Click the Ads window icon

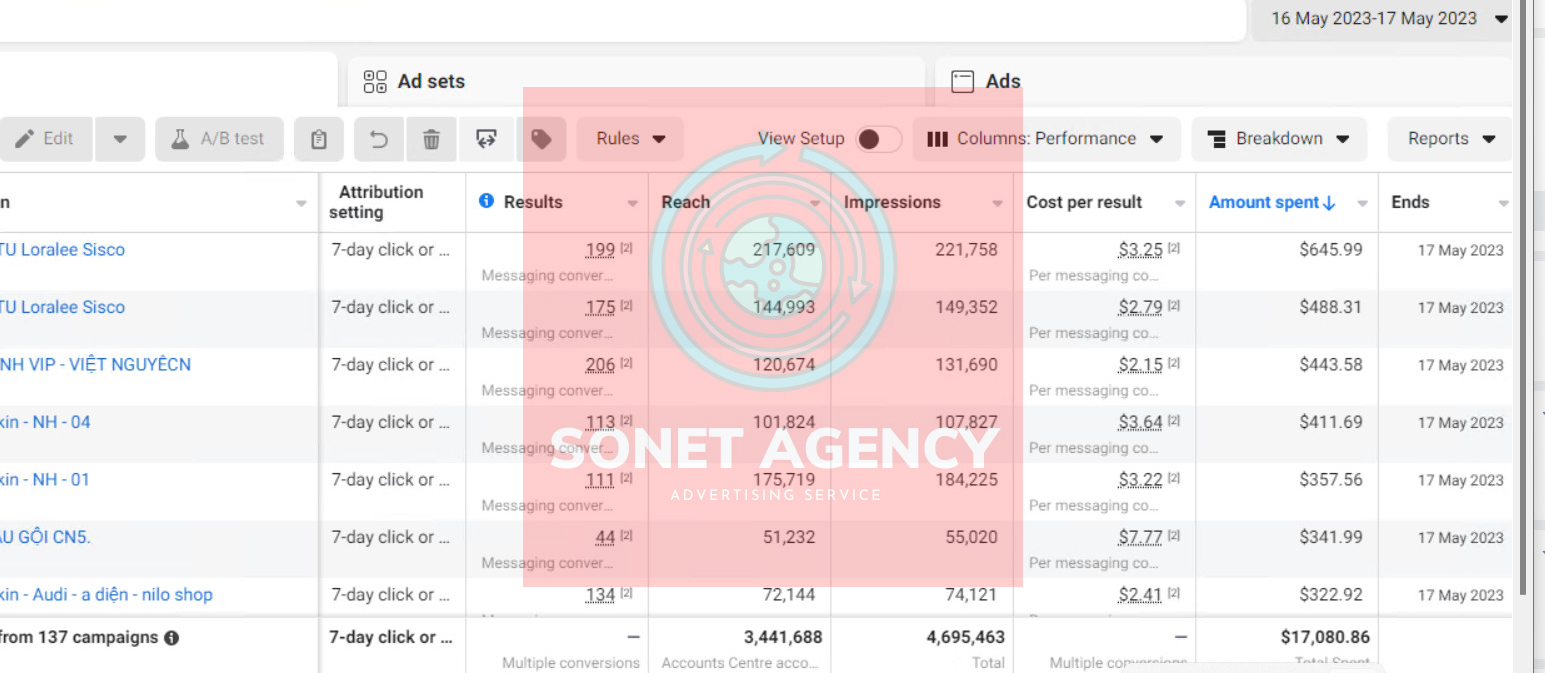(962, 82)
